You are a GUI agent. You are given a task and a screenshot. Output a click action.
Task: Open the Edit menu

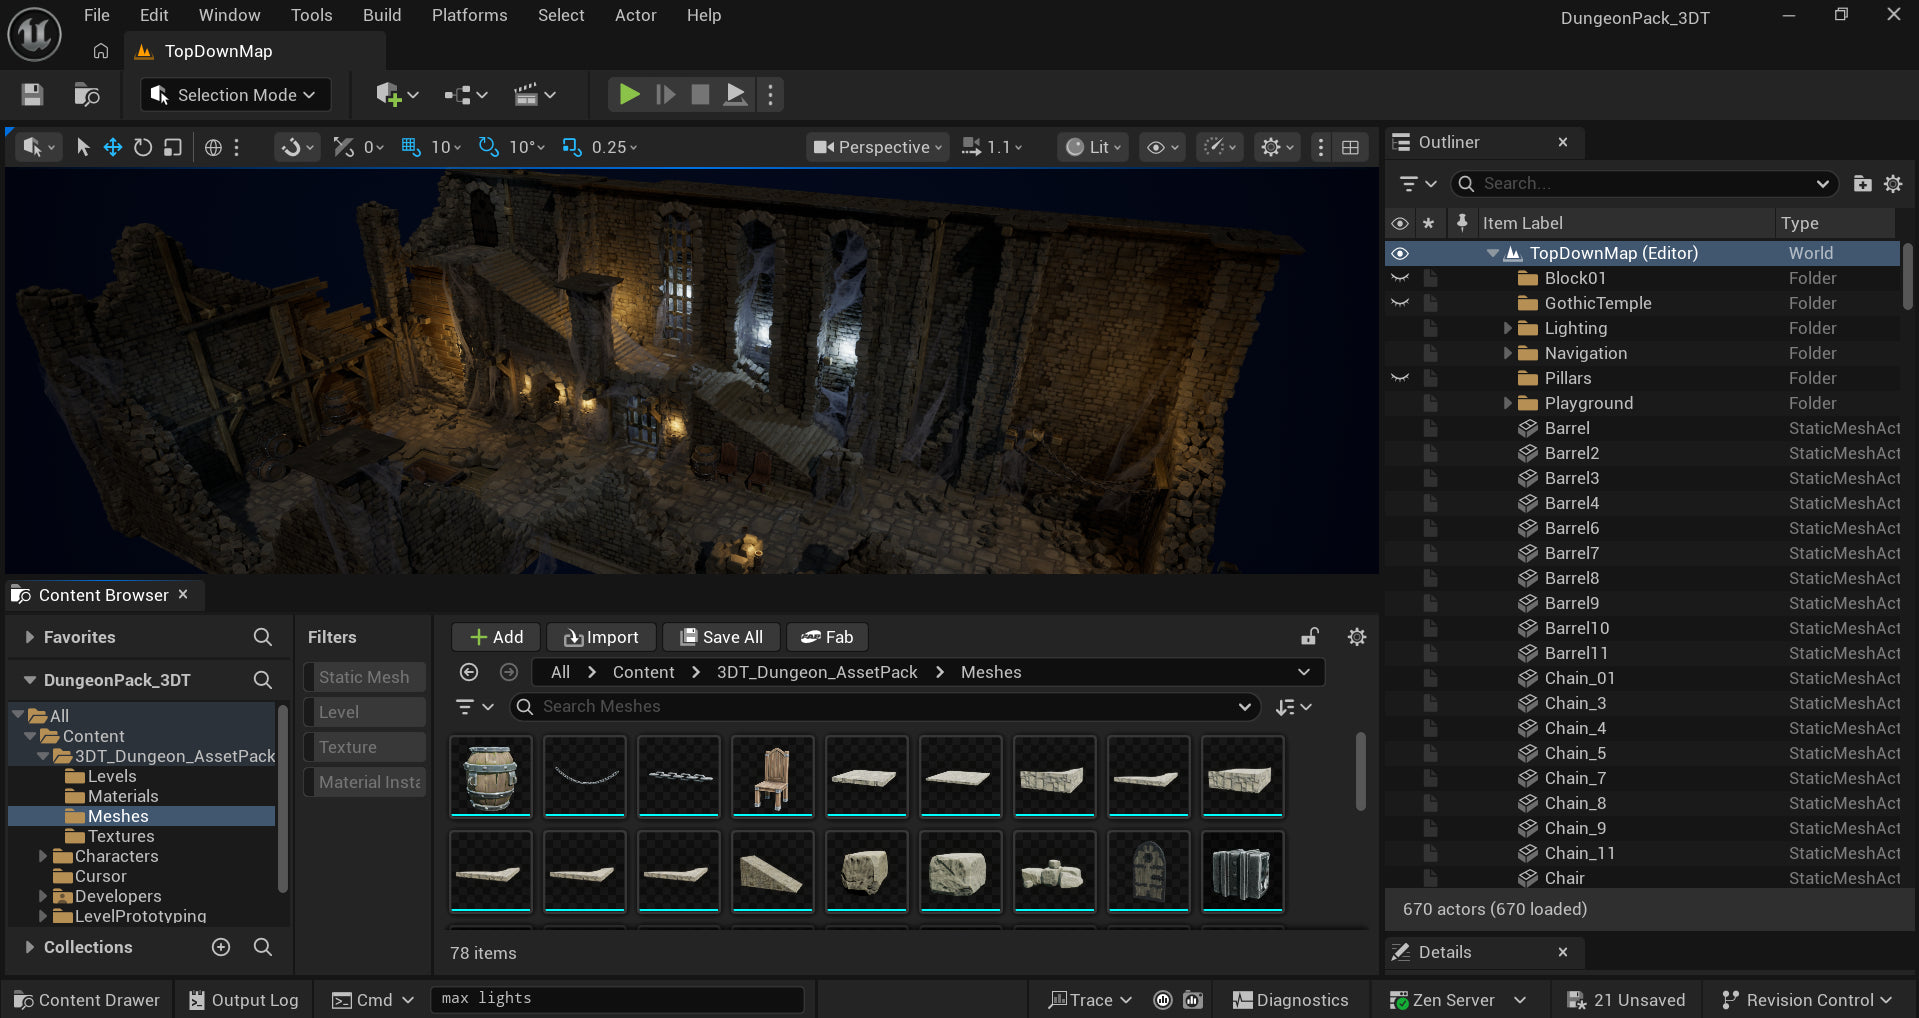coord(154,15)
